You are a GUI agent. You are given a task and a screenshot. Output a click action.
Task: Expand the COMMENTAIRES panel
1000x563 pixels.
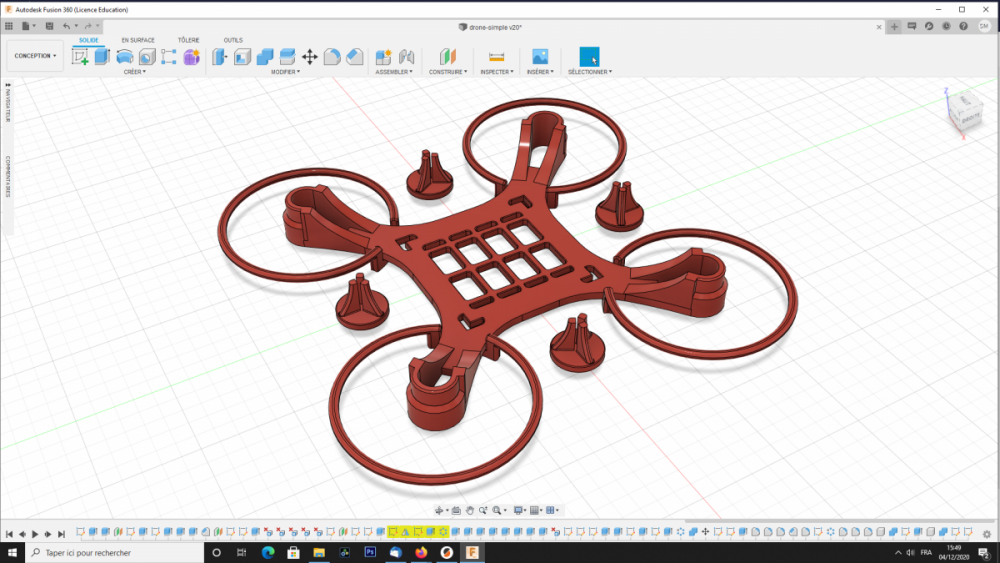pyautogui.click(x=8, y=177)
